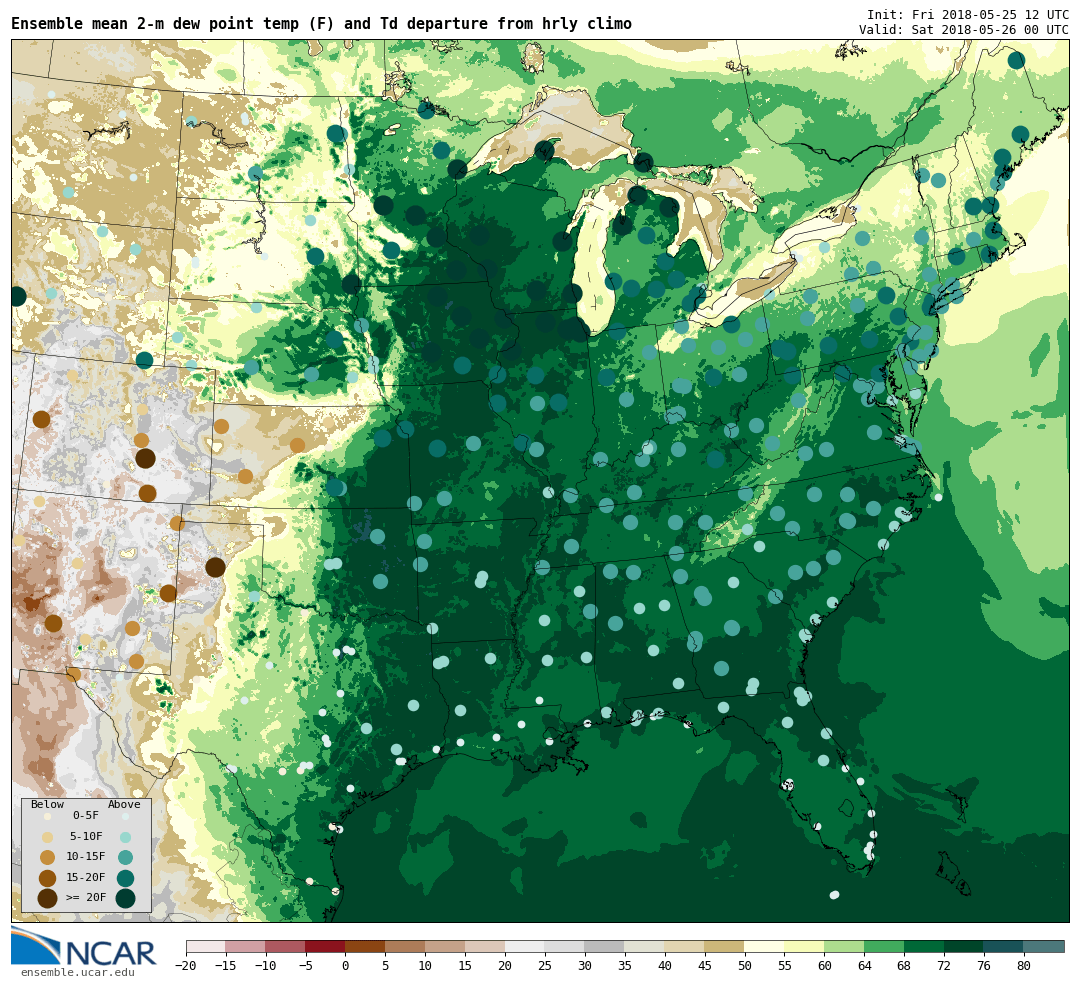This screenshot has height=985, width=1080.
Task: Pick the 25 to 30 light gray swatch
Action: point(565,946)
